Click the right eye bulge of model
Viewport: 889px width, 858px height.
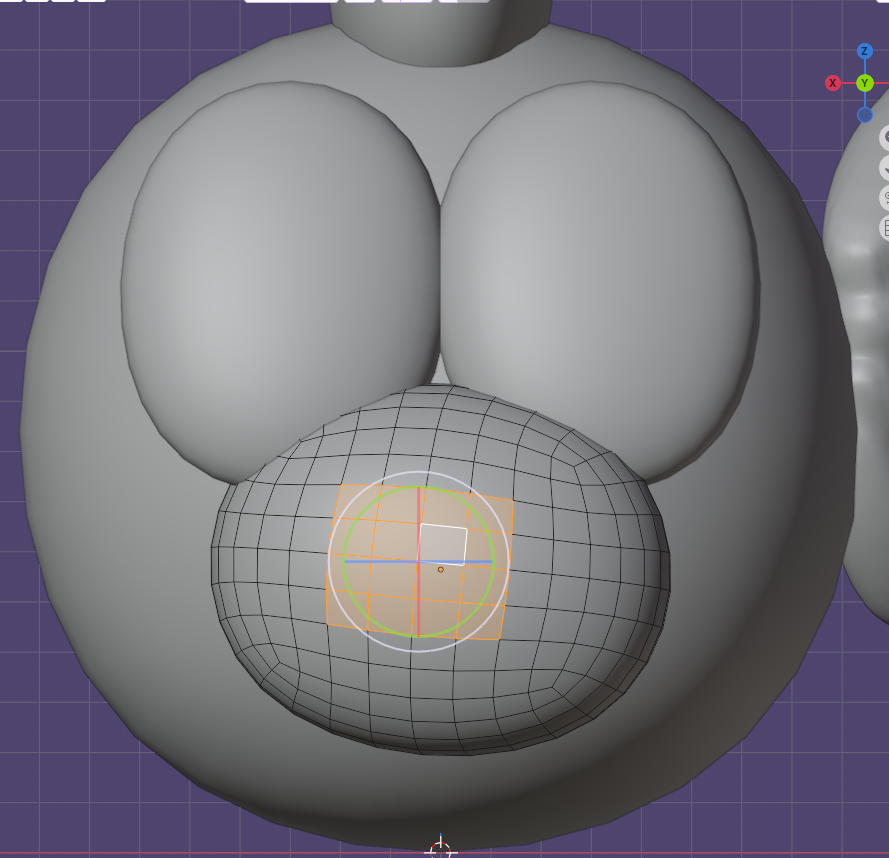pyautogui.click(x=600, y=270)
